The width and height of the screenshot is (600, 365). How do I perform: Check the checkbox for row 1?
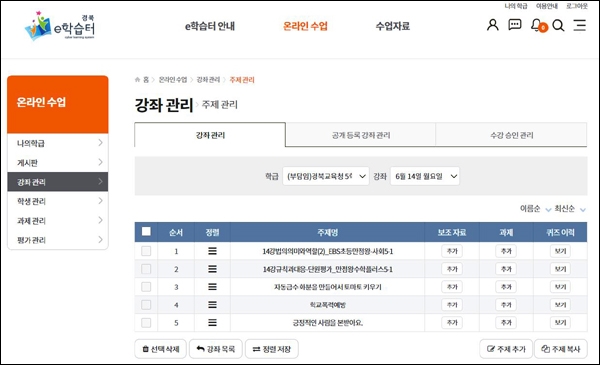tap(146, 251)
